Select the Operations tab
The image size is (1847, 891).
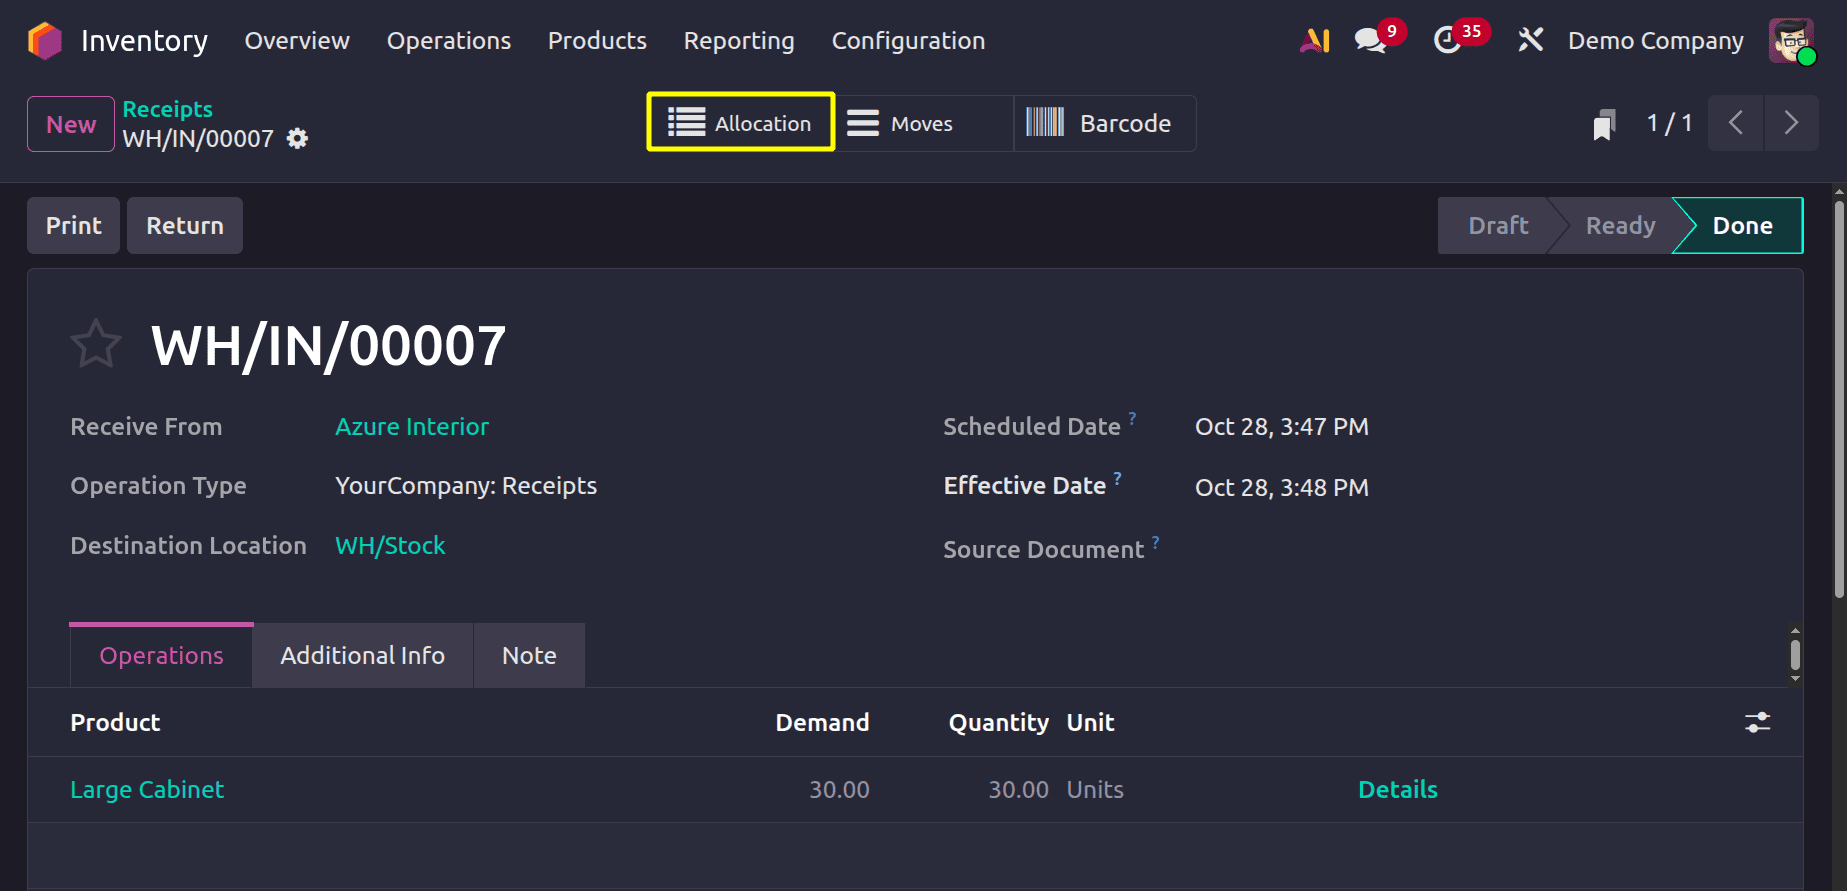tap(161, 656)
